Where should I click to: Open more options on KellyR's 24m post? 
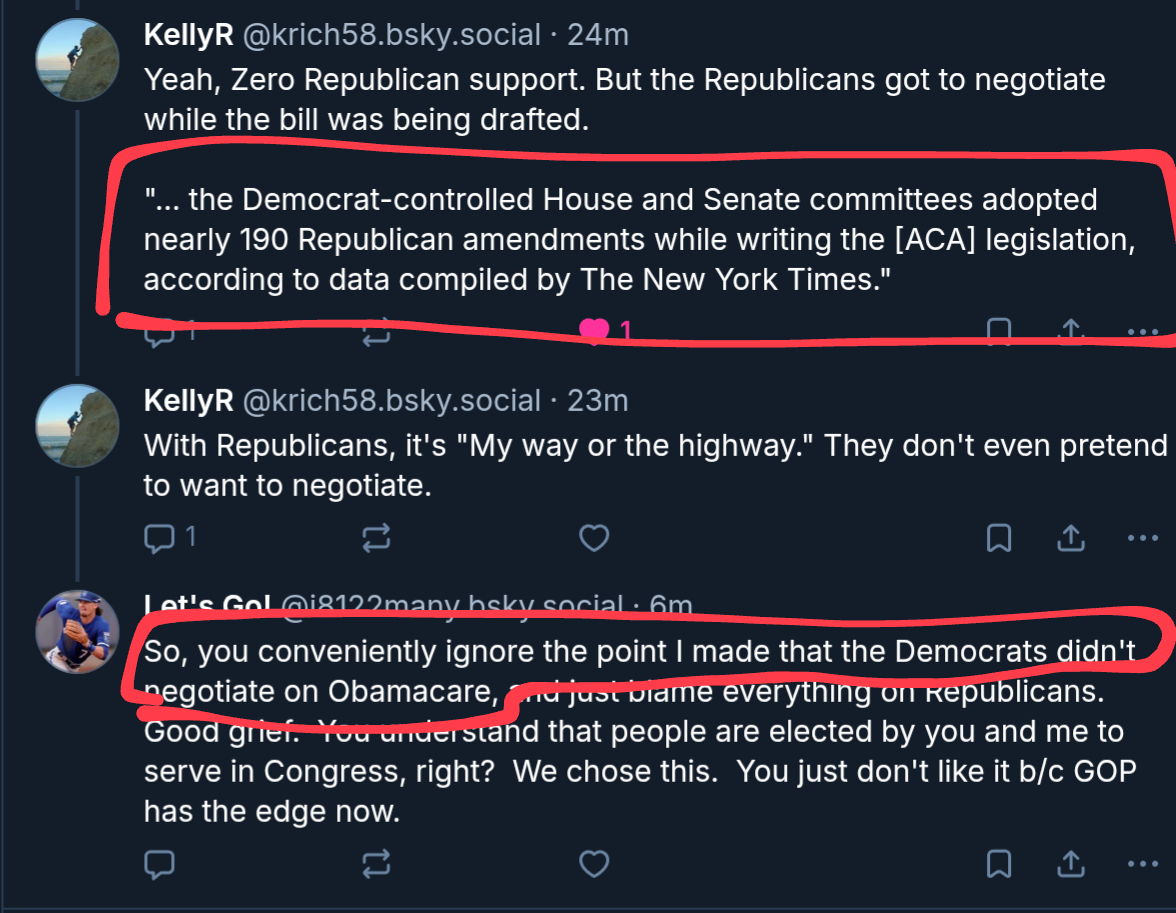pos(1142,331)
